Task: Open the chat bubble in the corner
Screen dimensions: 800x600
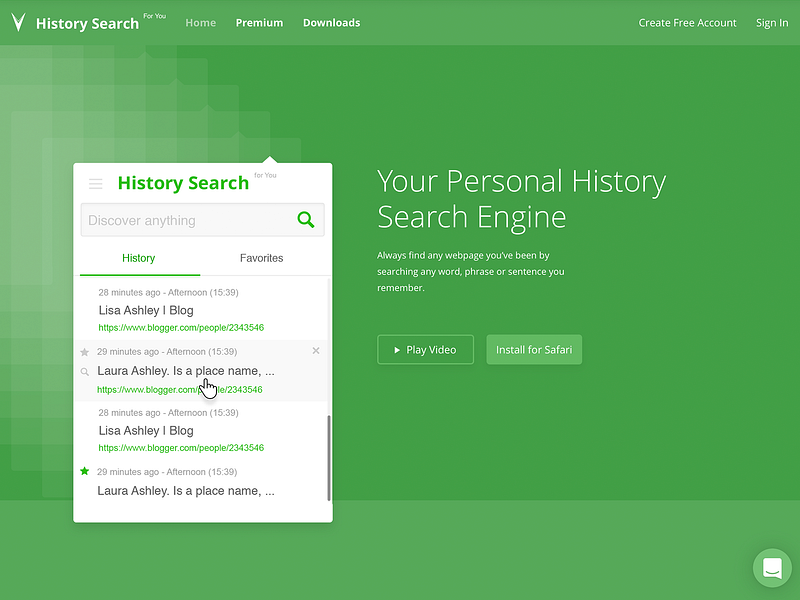Action: tap(771, 567)
